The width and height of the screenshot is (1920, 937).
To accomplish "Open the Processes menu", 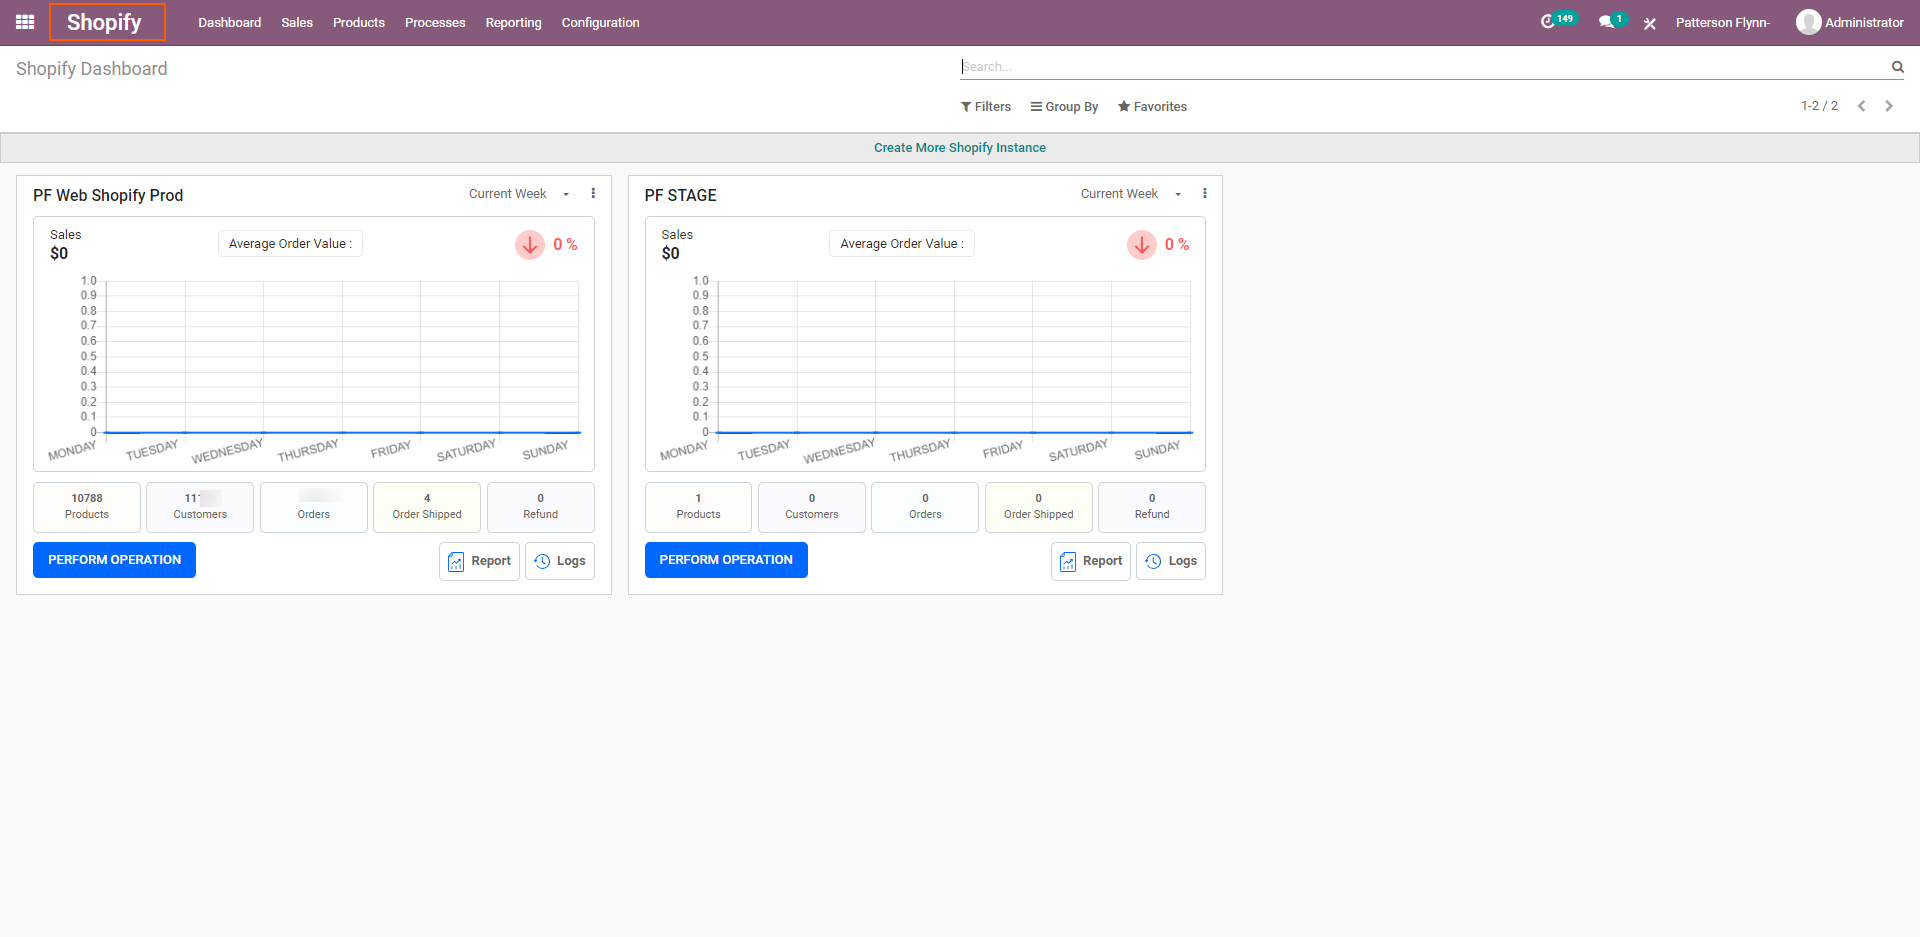I will (x=435, y=22).
